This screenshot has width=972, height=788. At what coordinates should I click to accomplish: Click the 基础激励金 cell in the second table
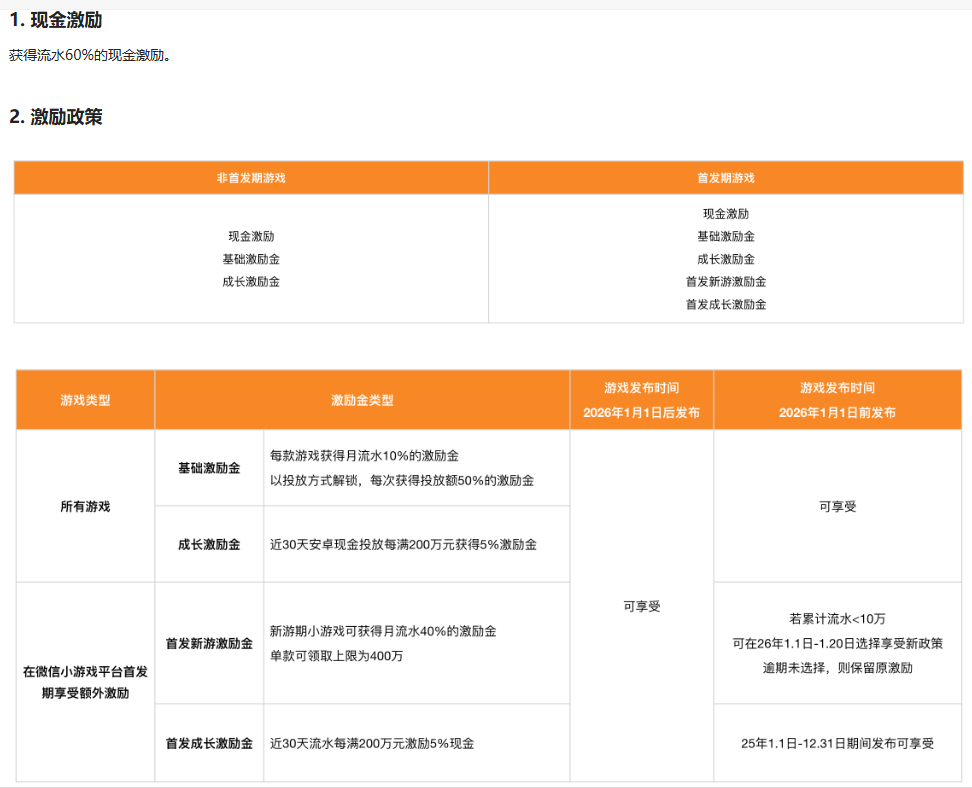[x=208, y=467]
